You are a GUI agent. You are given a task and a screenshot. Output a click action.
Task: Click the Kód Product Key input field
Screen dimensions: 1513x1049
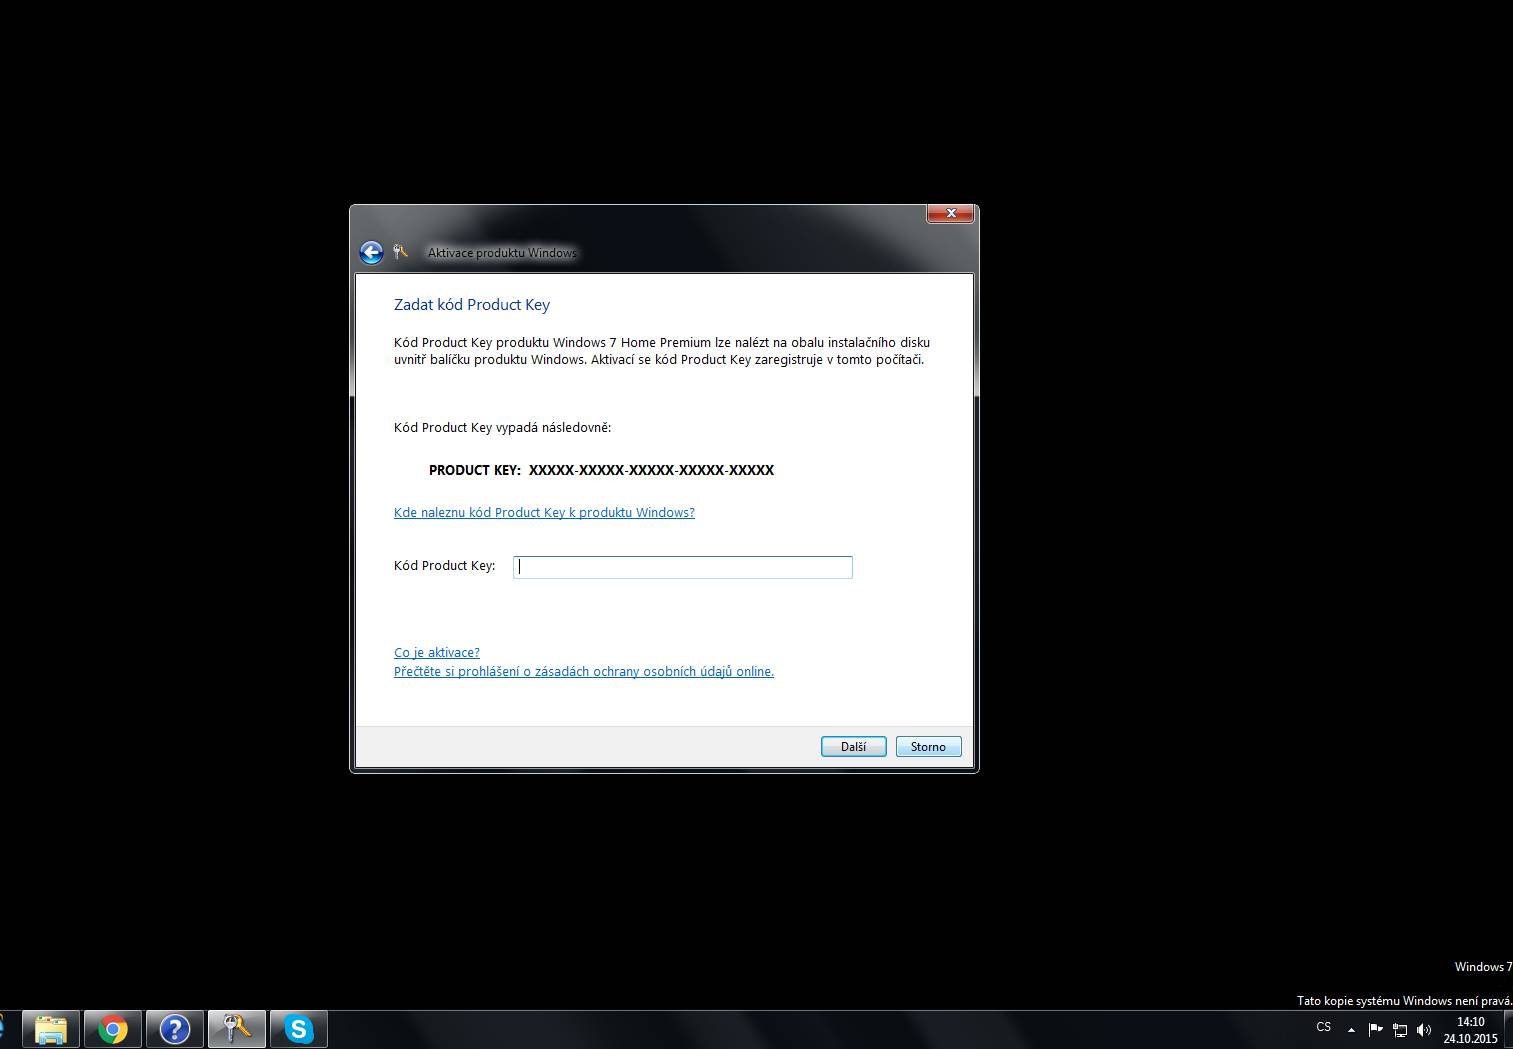click(x=683, y=567)
